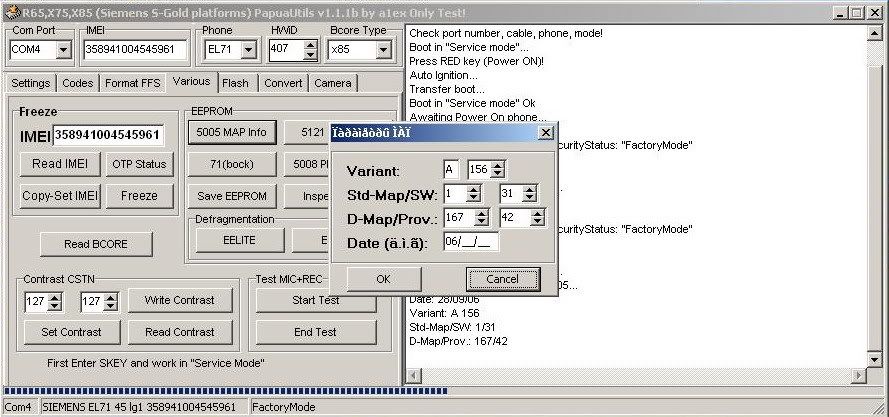The width and height of the screenshot is (889, 417).
Task: Open the Bcore Type dropdown showing x85
Action: coord(383,50)
